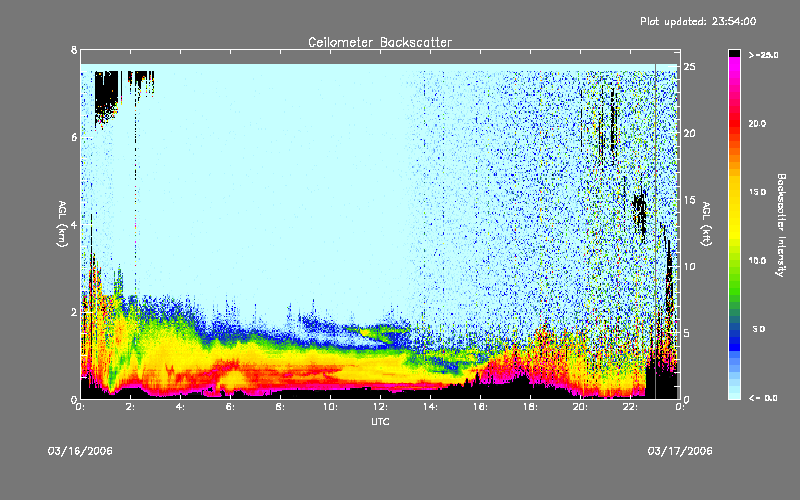Click the colorbar tick label 15.0
800x500 pixels.
click(758, 192)
